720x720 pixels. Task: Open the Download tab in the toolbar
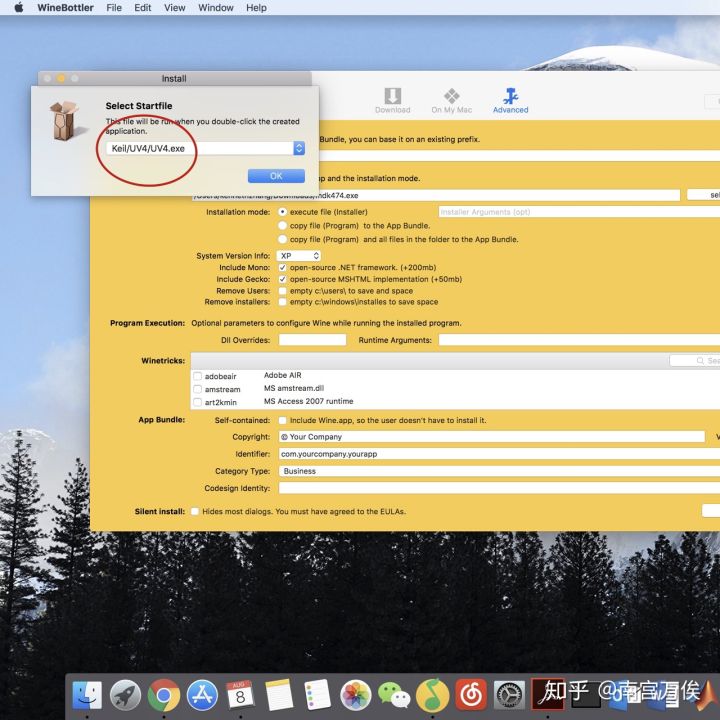tap(392, 101)
